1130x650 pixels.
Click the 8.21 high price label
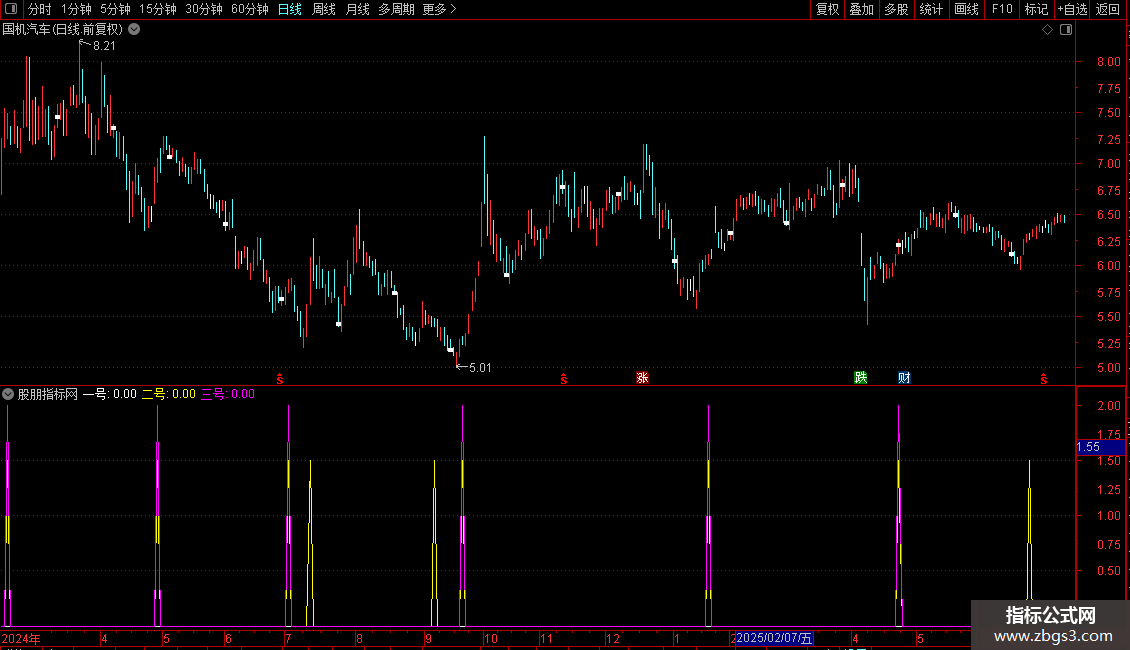point(104,46)
